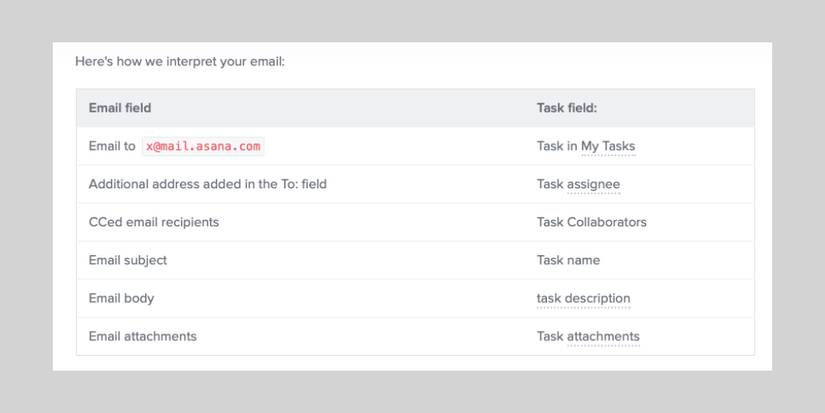The width and height of the screenshot is (825, 413).
Task: Click the underlined assignee term
Action: click(593, 184)
